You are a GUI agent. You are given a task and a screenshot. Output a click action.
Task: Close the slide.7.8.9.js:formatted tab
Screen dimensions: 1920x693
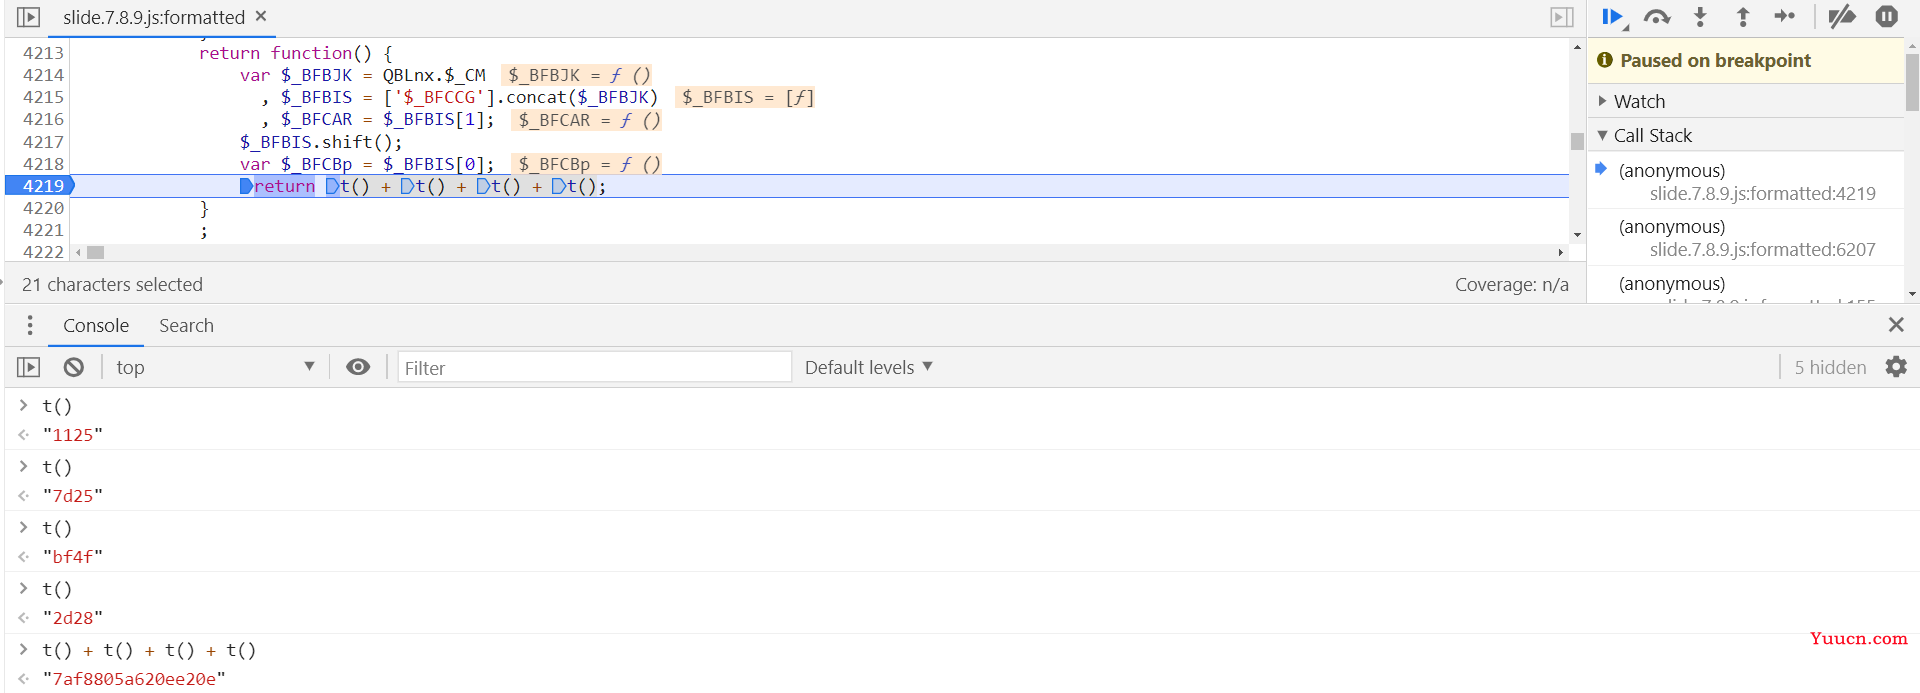click(x=261, y=16)
